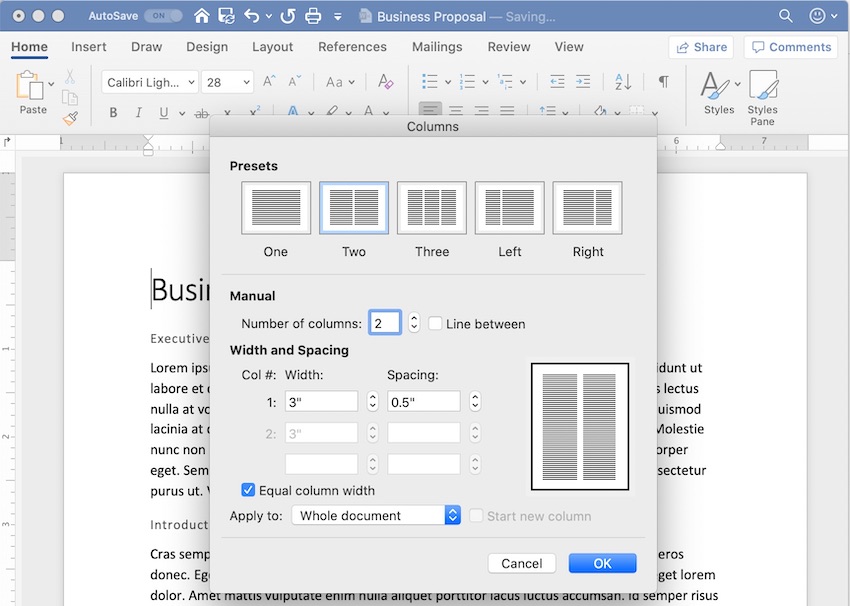Switch to the Review ribbon tab

click(x=508, y=46)
